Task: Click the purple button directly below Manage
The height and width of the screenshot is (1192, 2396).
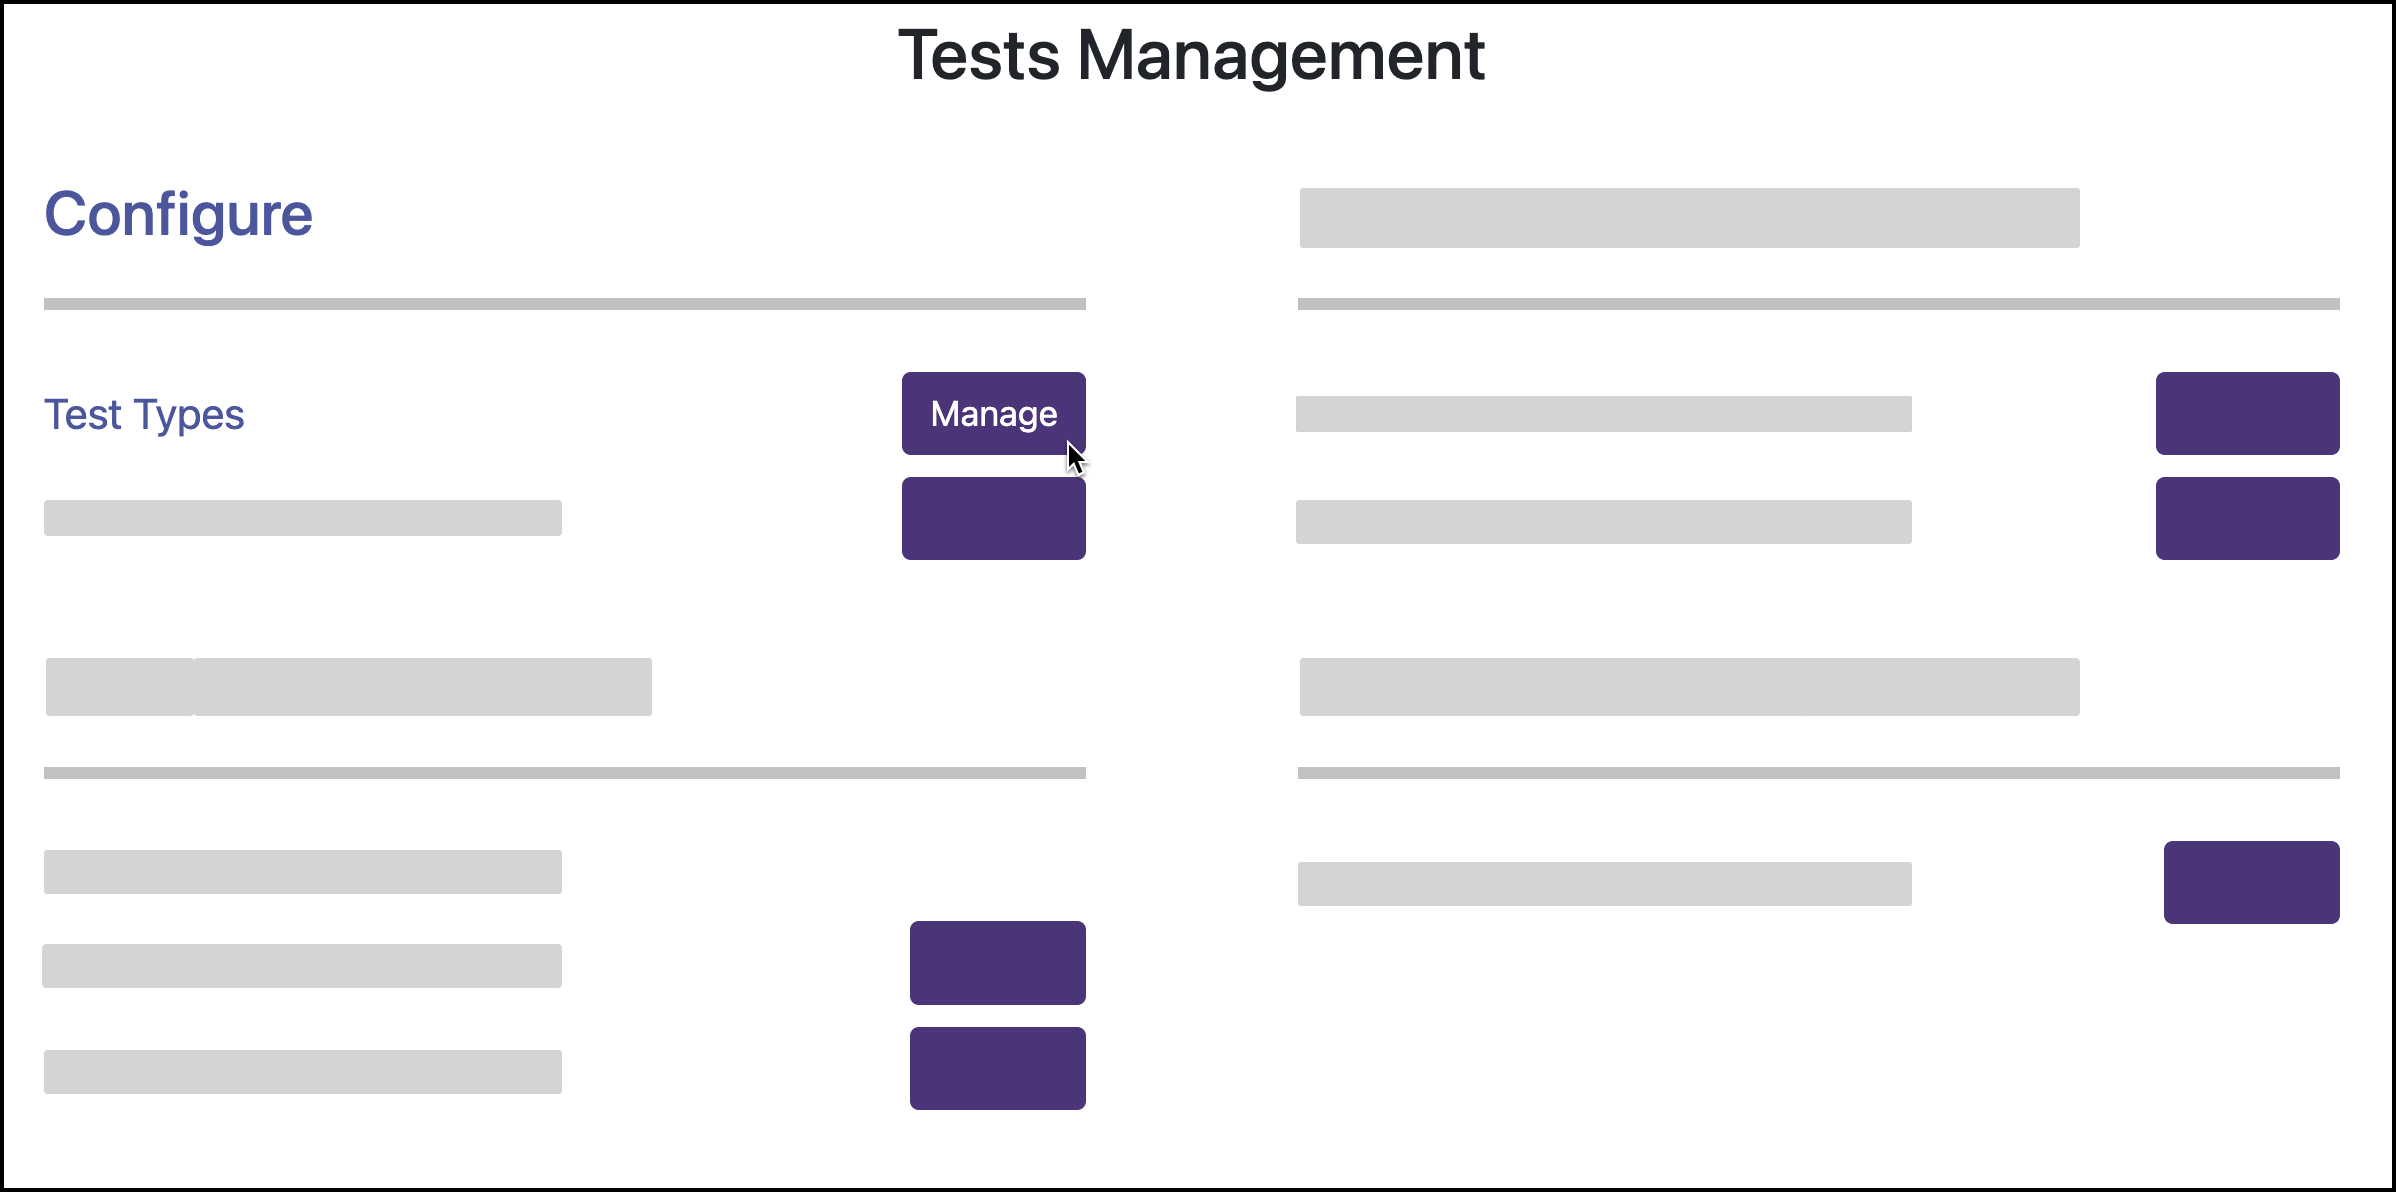Action: [x=993, y=518]
